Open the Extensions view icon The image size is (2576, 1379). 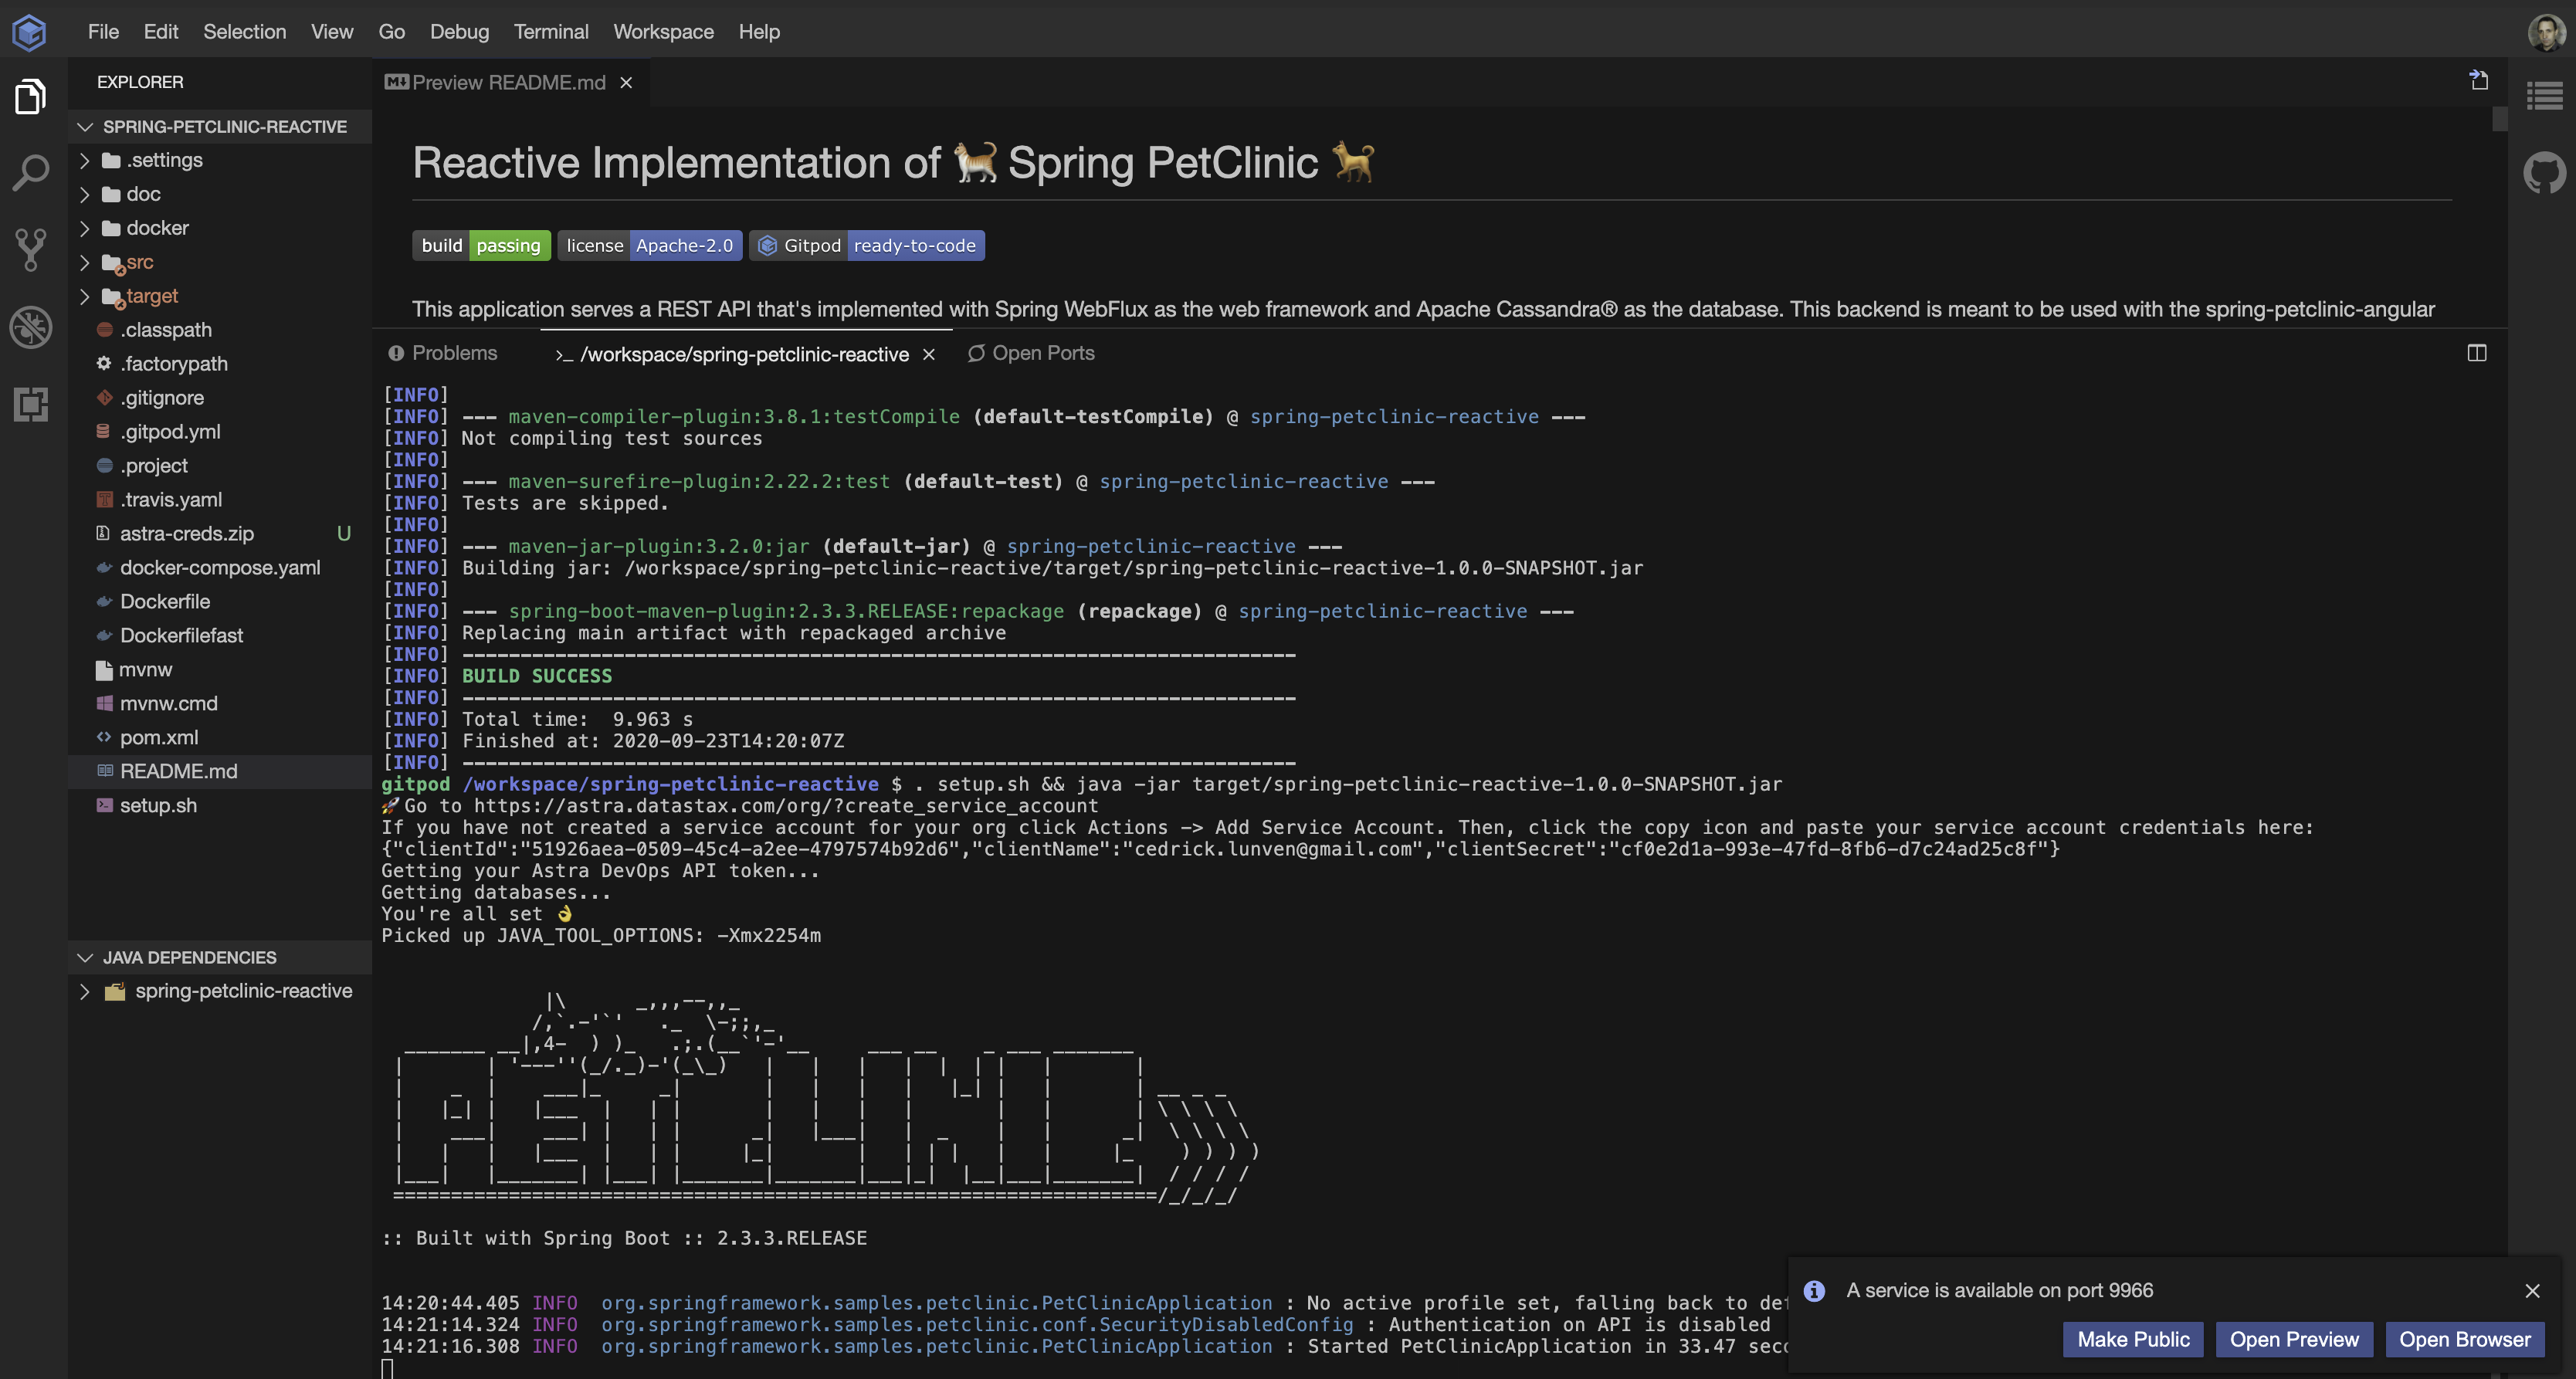(x=30, y=404)
